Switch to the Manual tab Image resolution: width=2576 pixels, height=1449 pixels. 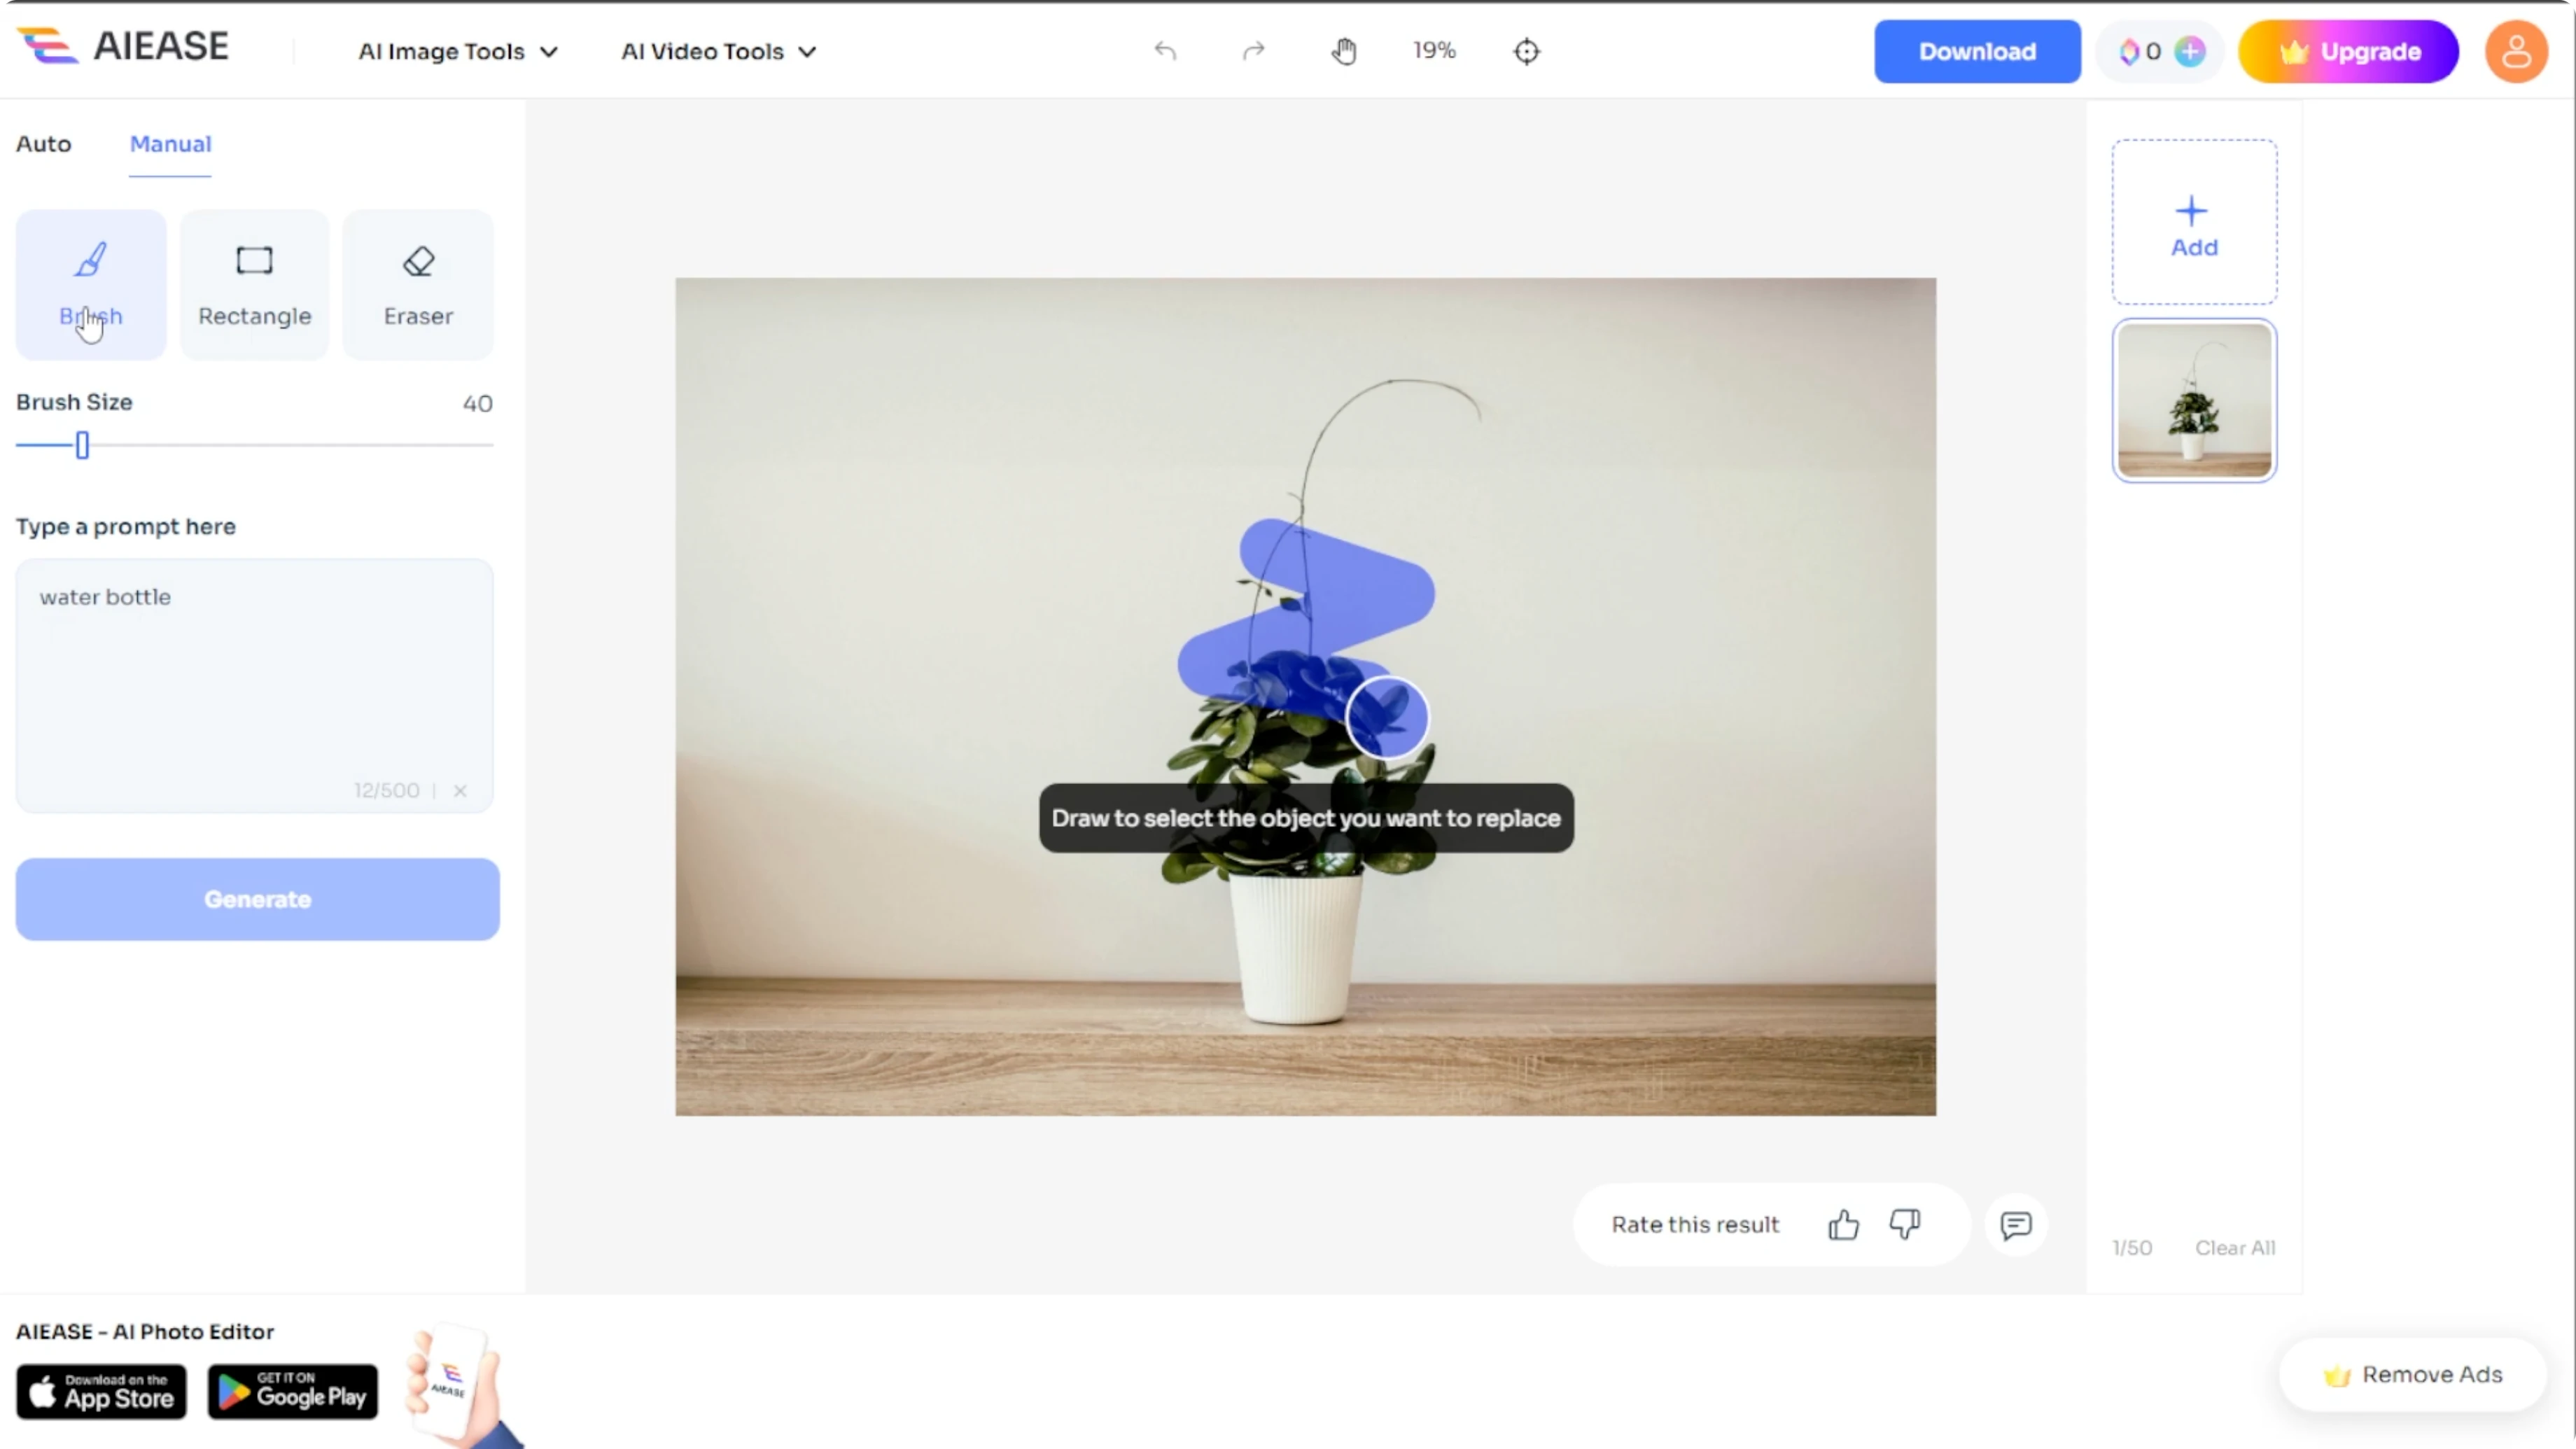click(170, 144)
